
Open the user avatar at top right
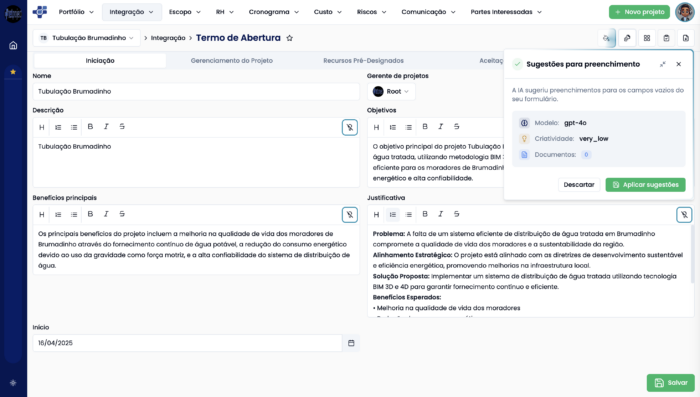click(x=685, y=12)
